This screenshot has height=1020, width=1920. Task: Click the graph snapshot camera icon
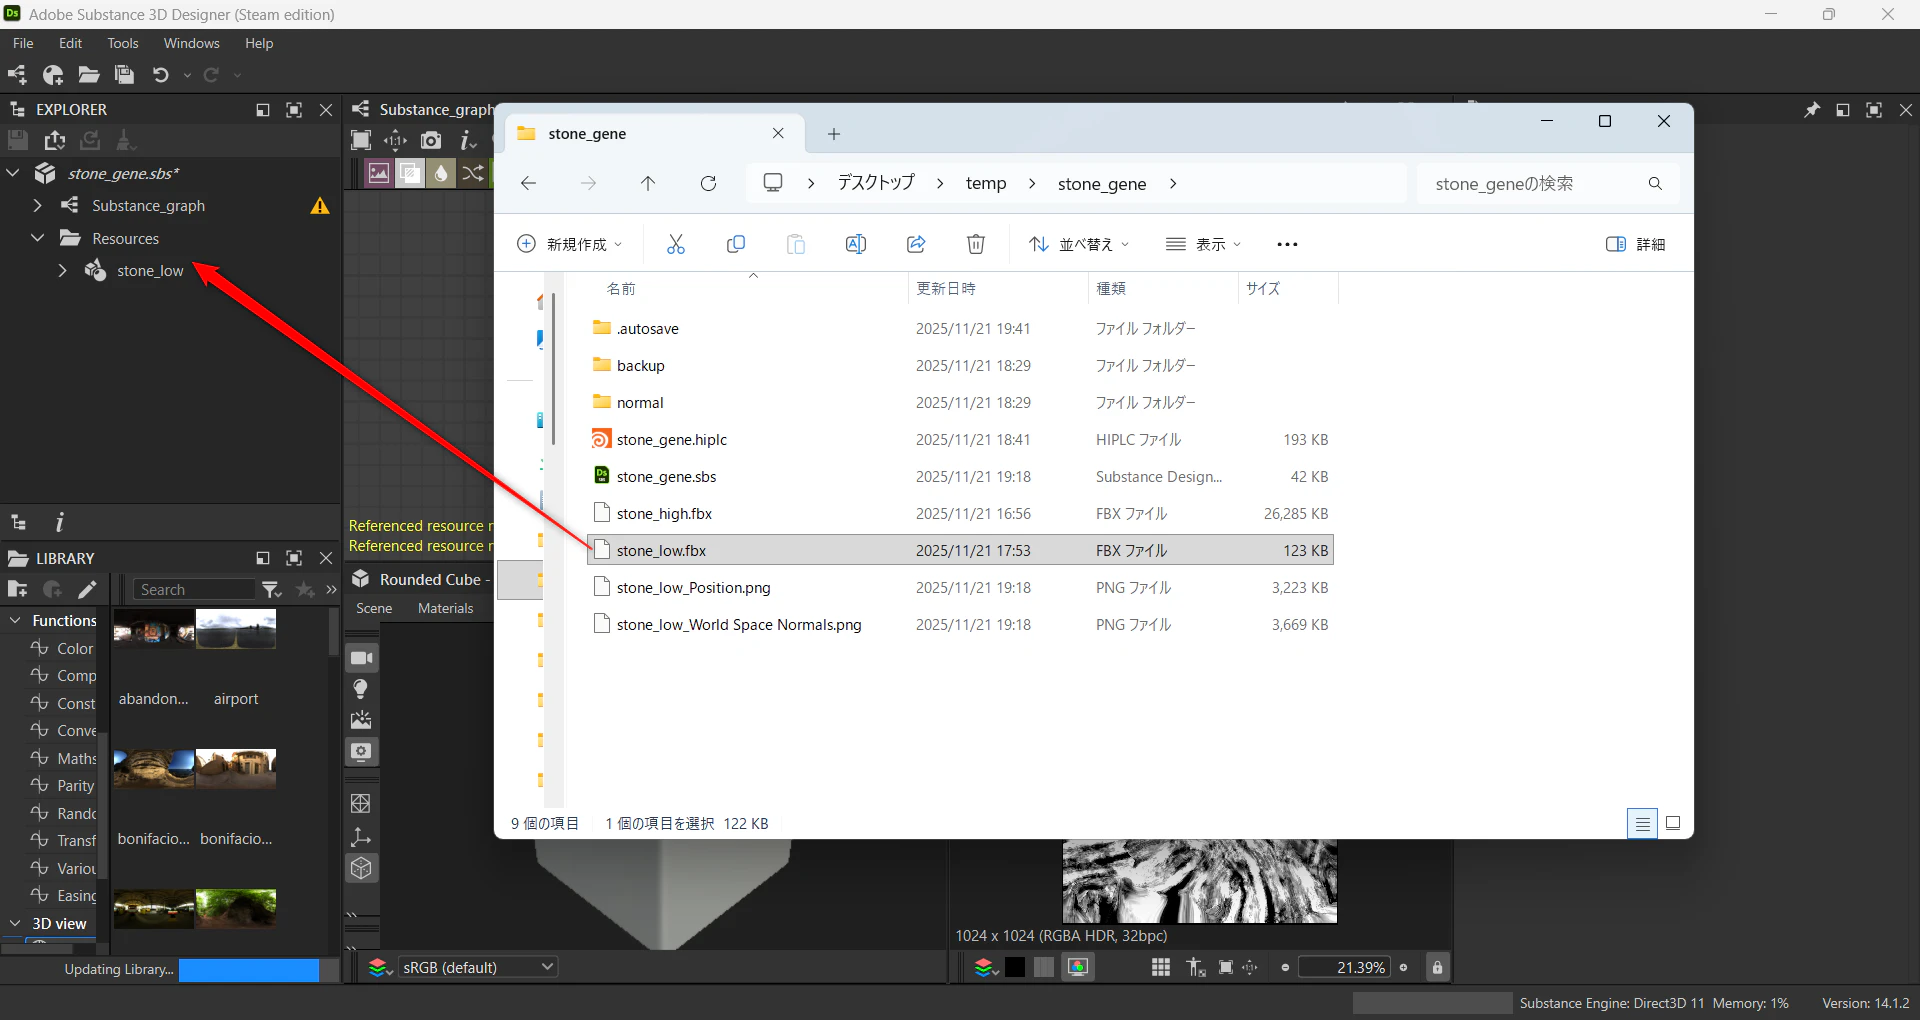click(x=431, y=140)
